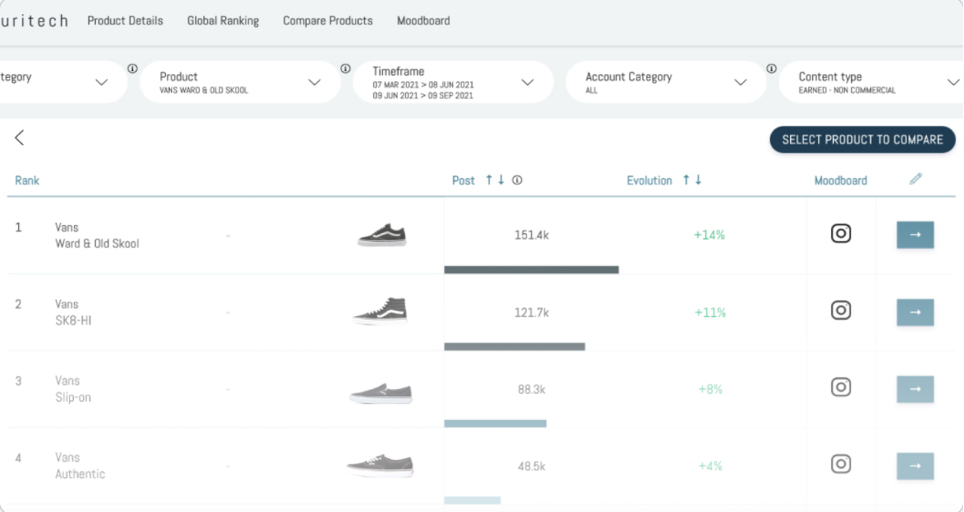Click the pencil edit icon in table header
Viewport: 964px width, 512px height.
click(915, 180)
